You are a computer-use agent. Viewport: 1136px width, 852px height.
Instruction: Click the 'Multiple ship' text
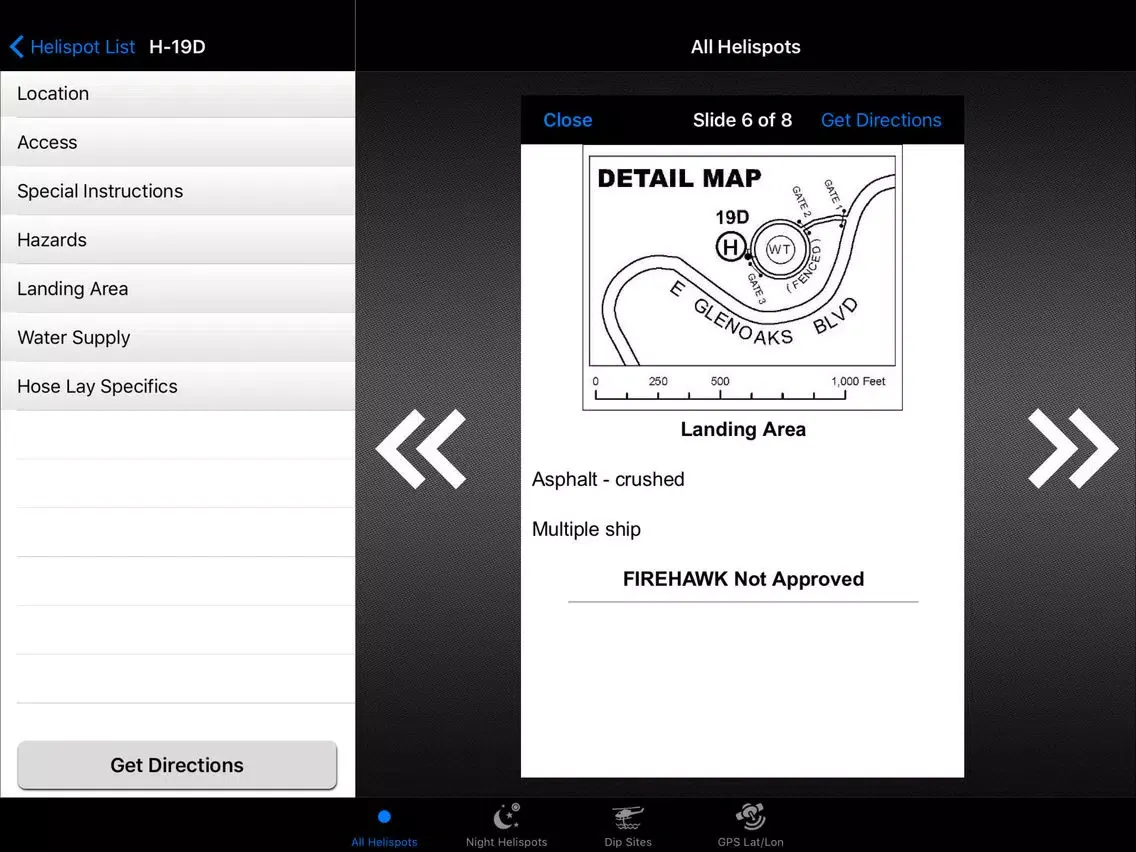[586, 530]
